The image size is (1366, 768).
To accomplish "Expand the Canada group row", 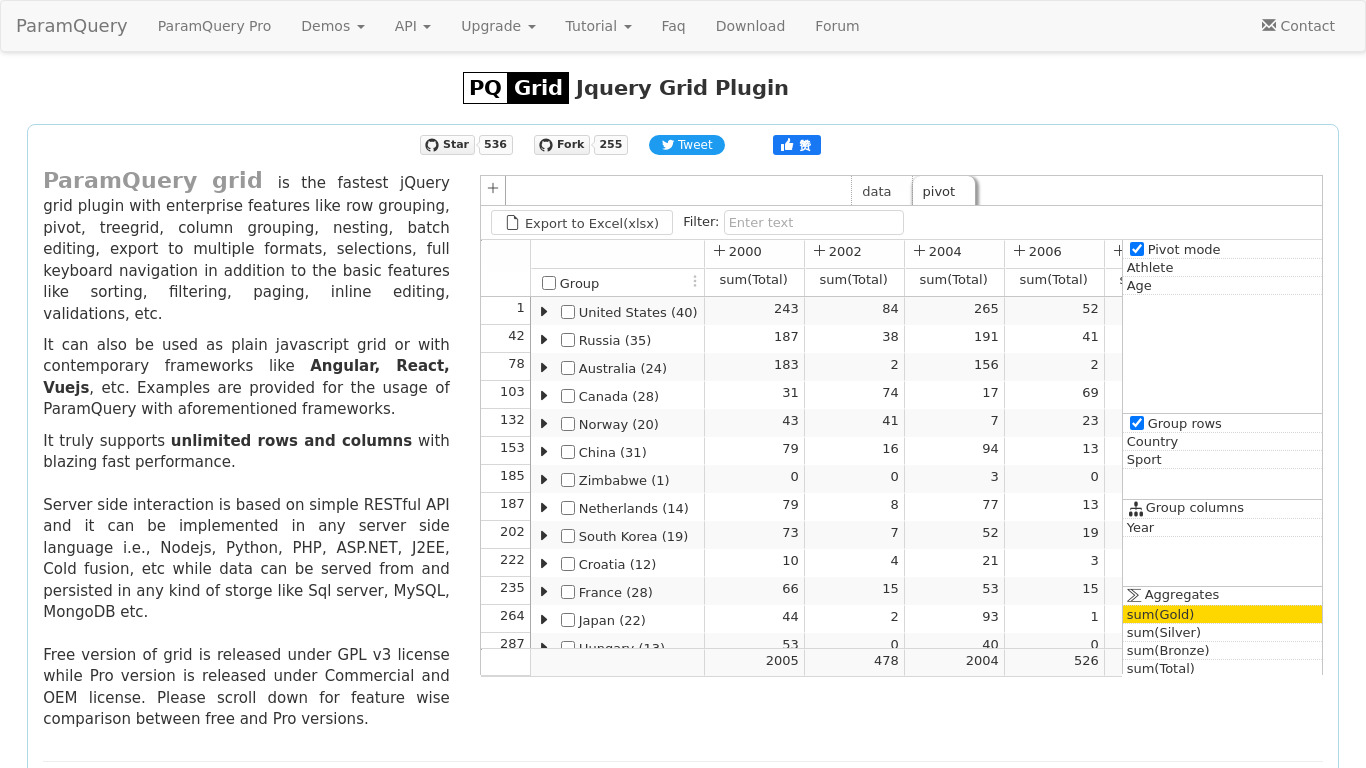I will [544, 396].
